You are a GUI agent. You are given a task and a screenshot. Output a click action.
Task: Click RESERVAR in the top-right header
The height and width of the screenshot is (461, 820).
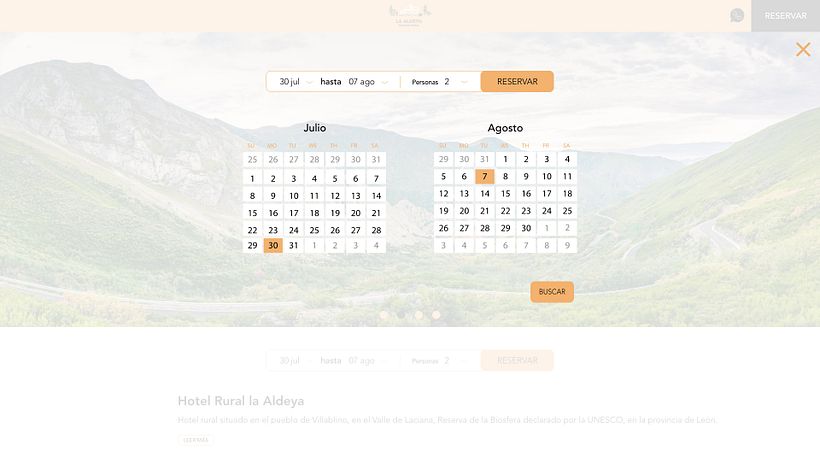[785, 16]
